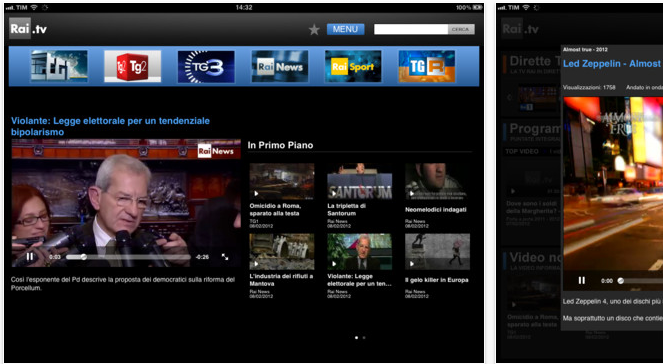Tap the favorites star icon
This screenshot has height=364, width=663.
[x=314, y=30]
